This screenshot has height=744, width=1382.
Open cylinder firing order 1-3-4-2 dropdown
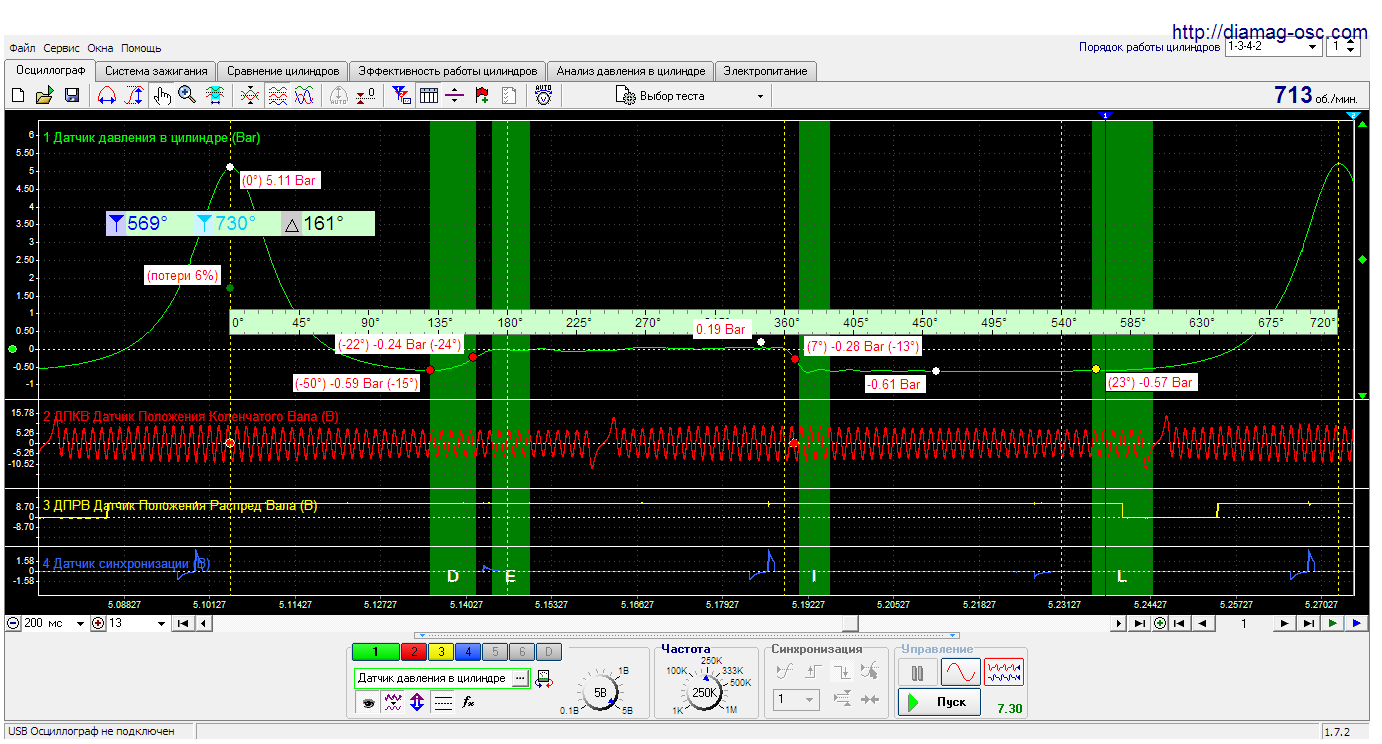tap(1272, 47)
